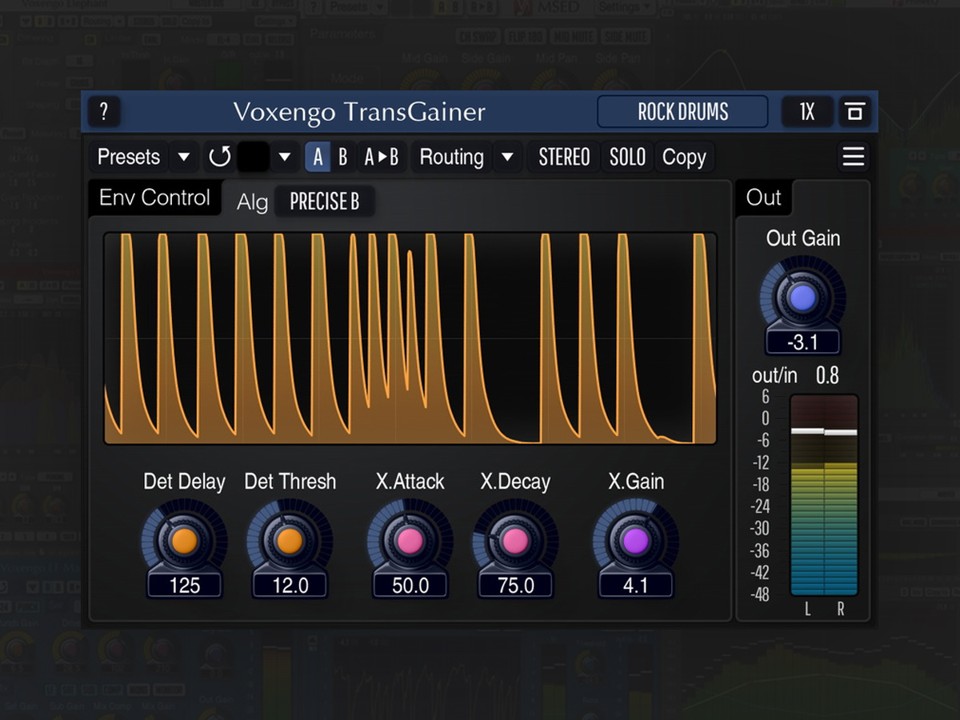
Task: Click the orange Det Delay knob
Action: point(184,541)
